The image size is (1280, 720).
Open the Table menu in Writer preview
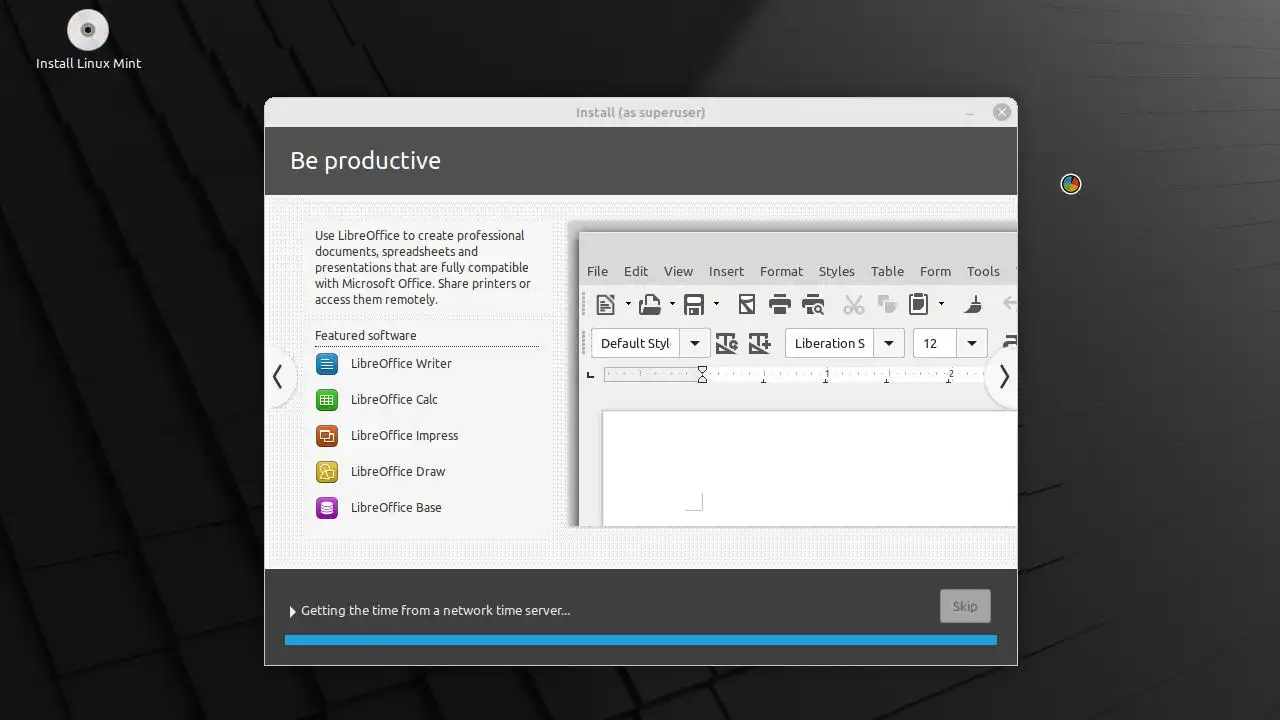point(887,271)
